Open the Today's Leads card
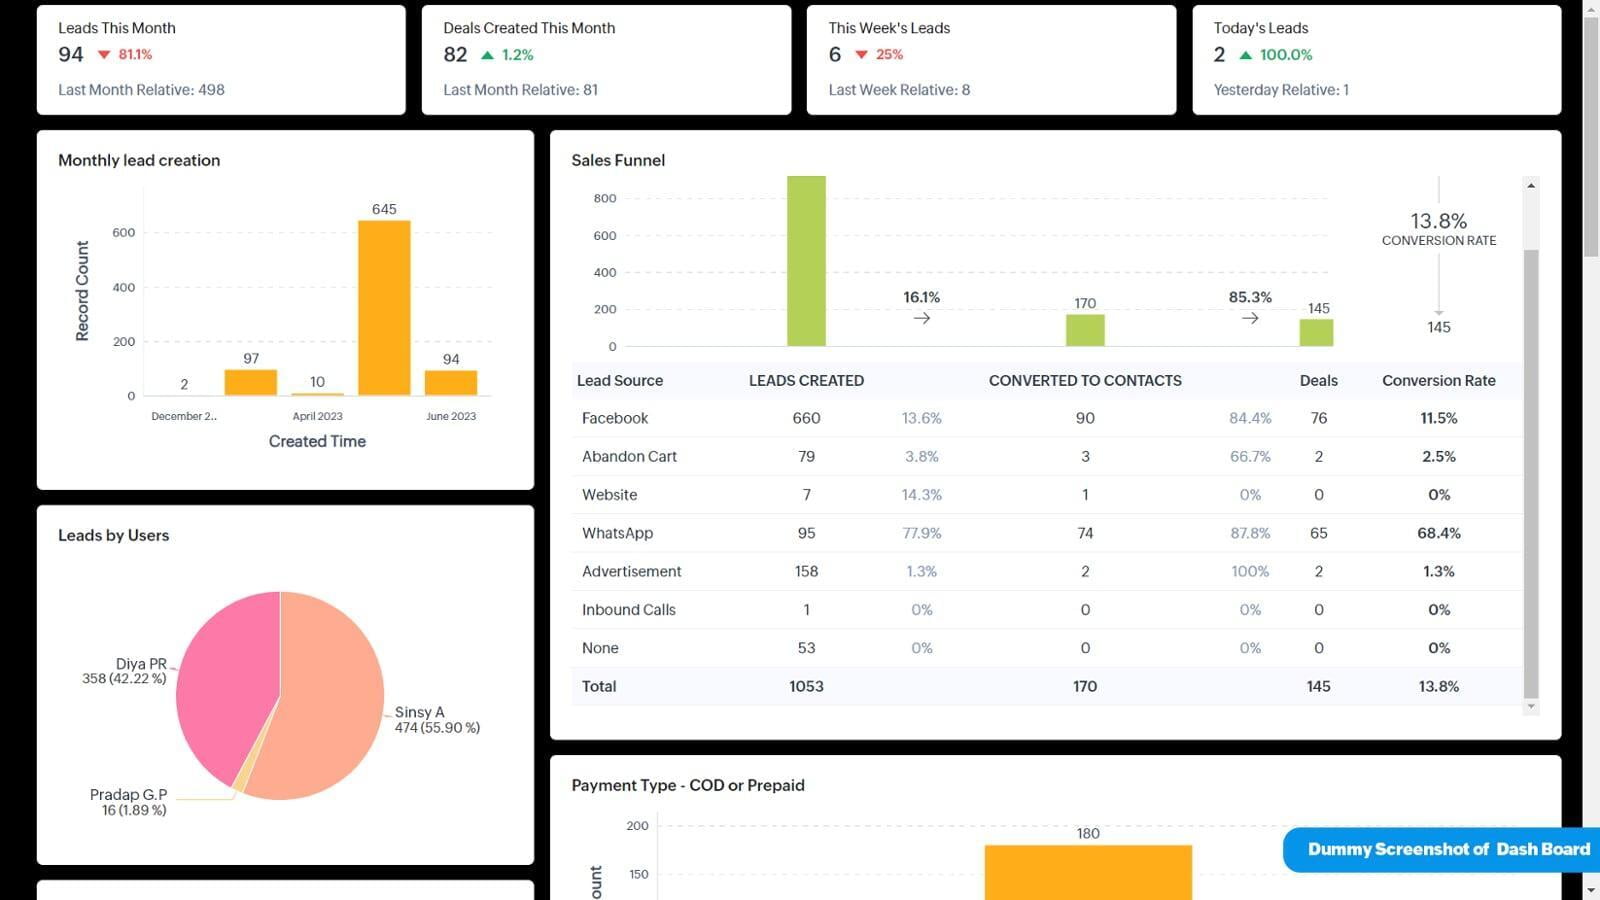The height and width of the screenshot is (900, 1600). click(x=1376, y=60)
